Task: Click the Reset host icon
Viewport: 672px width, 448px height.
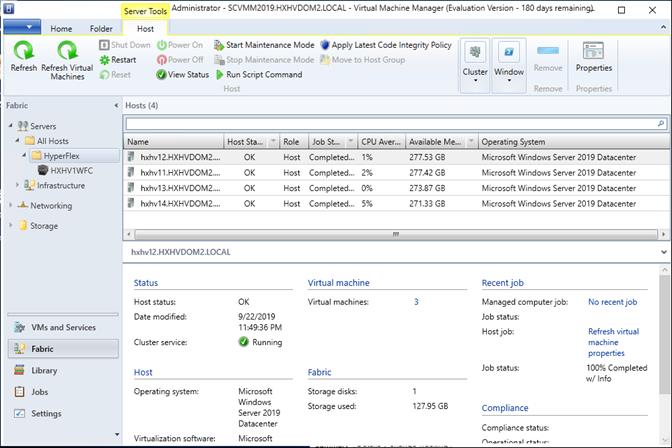Action: click(x=104, y=75)
